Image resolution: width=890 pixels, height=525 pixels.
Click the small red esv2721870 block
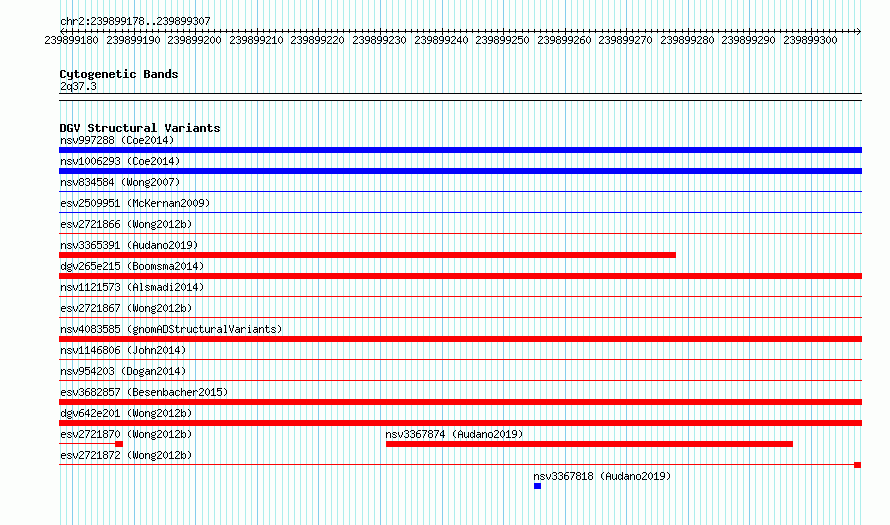point(119,444)
